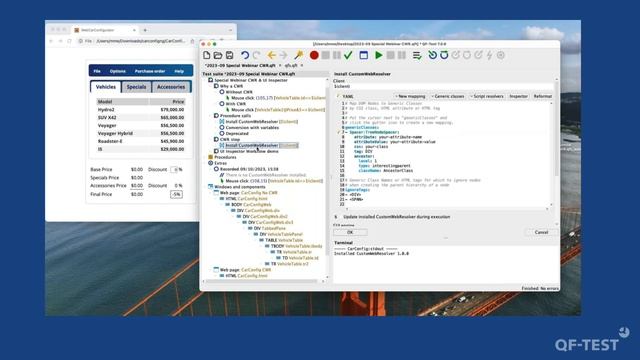
Task: Go back with the yellow left arrow
Action: point(272,55)
